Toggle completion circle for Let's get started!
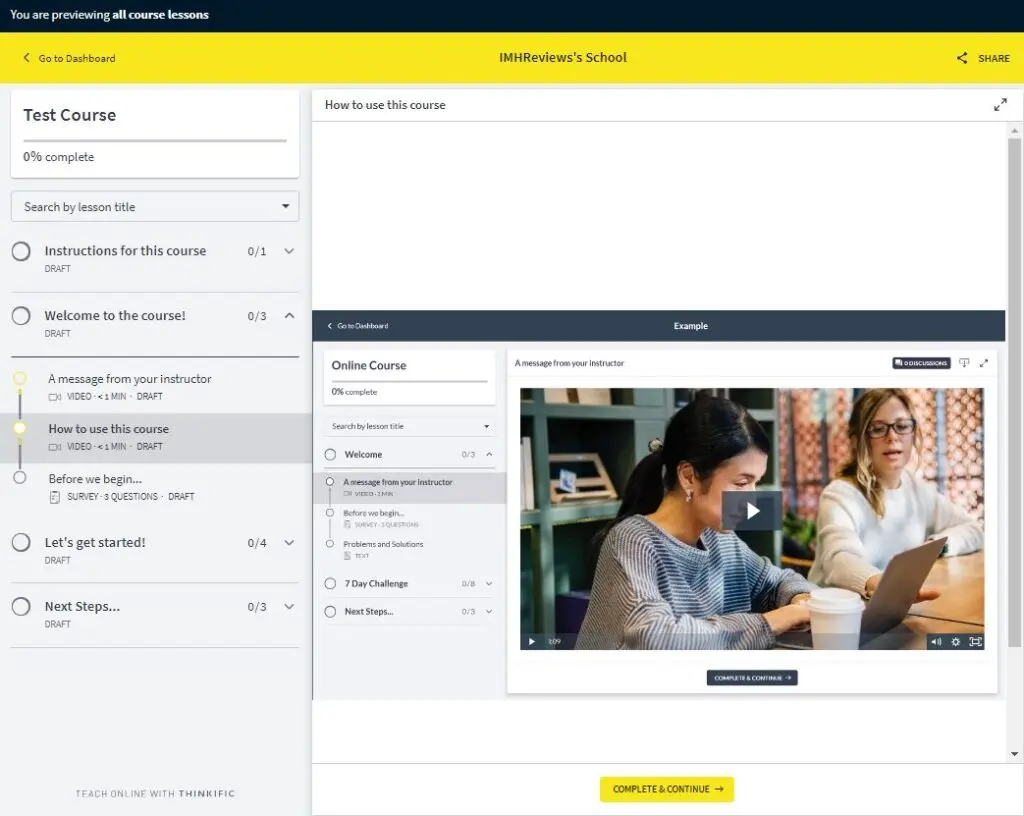 pyautogui.click(x=21, y=543)
